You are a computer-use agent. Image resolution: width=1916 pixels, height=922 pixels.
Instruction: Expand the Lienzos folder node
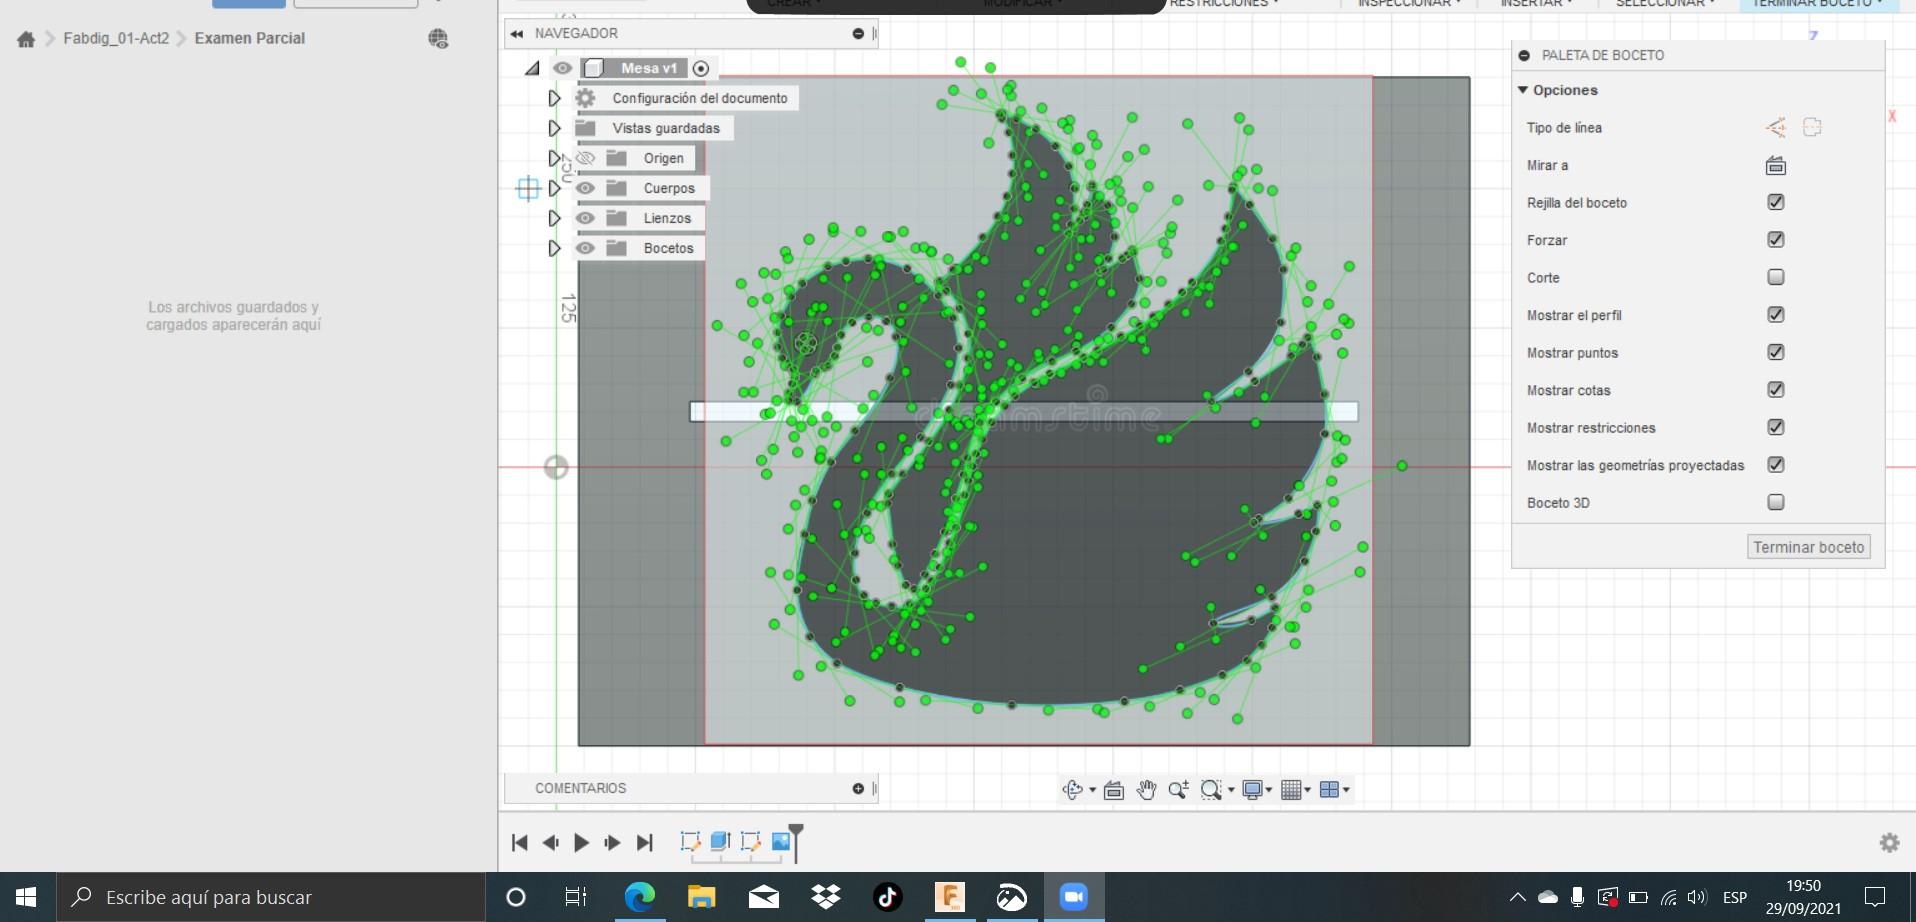[554, 218]
